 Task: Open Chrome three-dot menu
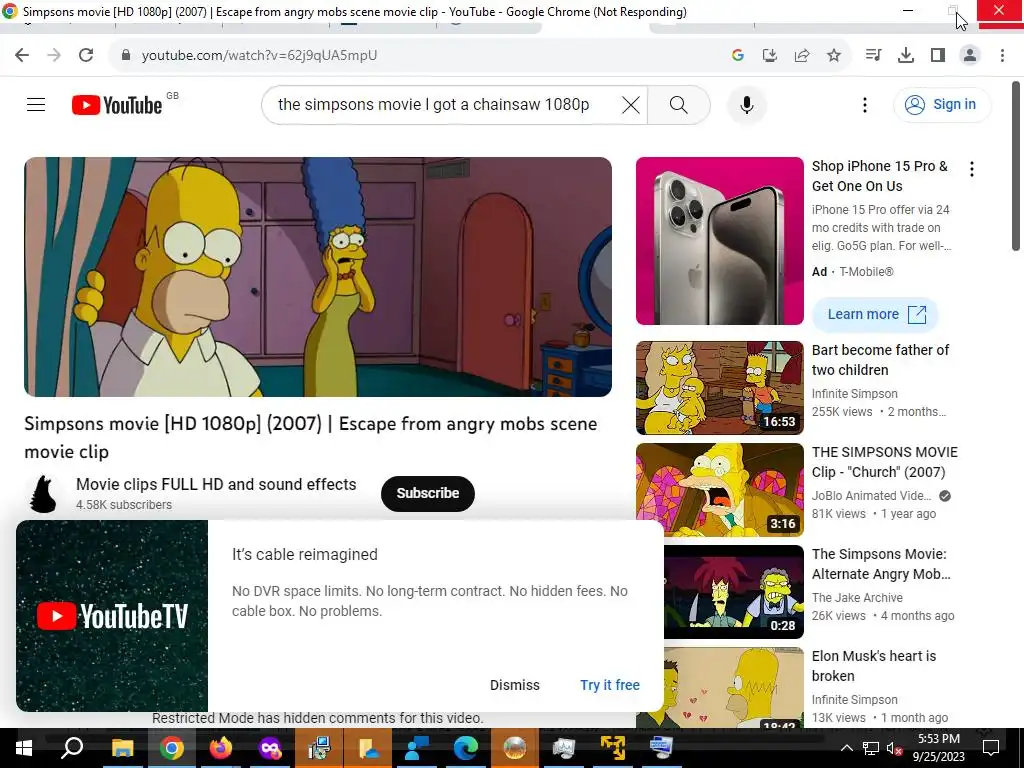(x=1002, y=56)
